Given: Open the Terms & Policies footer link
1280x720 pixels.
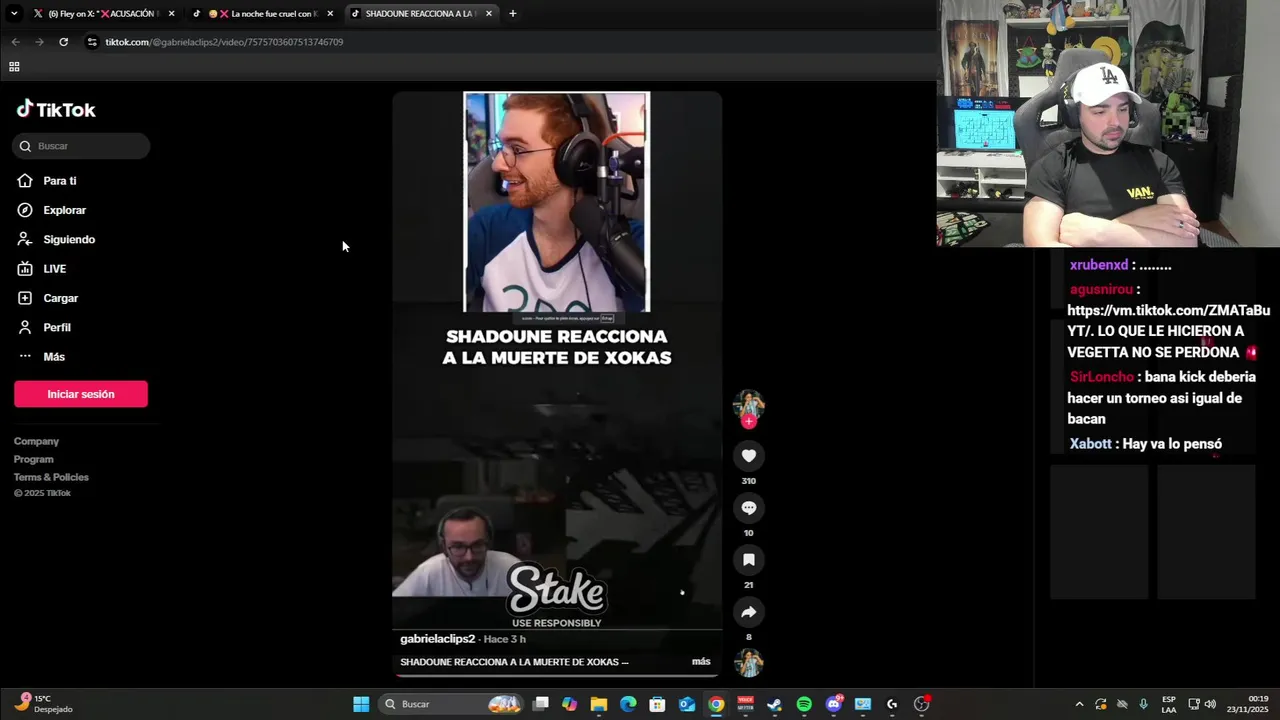Looking at the screenshot, I should coord(51,477).
